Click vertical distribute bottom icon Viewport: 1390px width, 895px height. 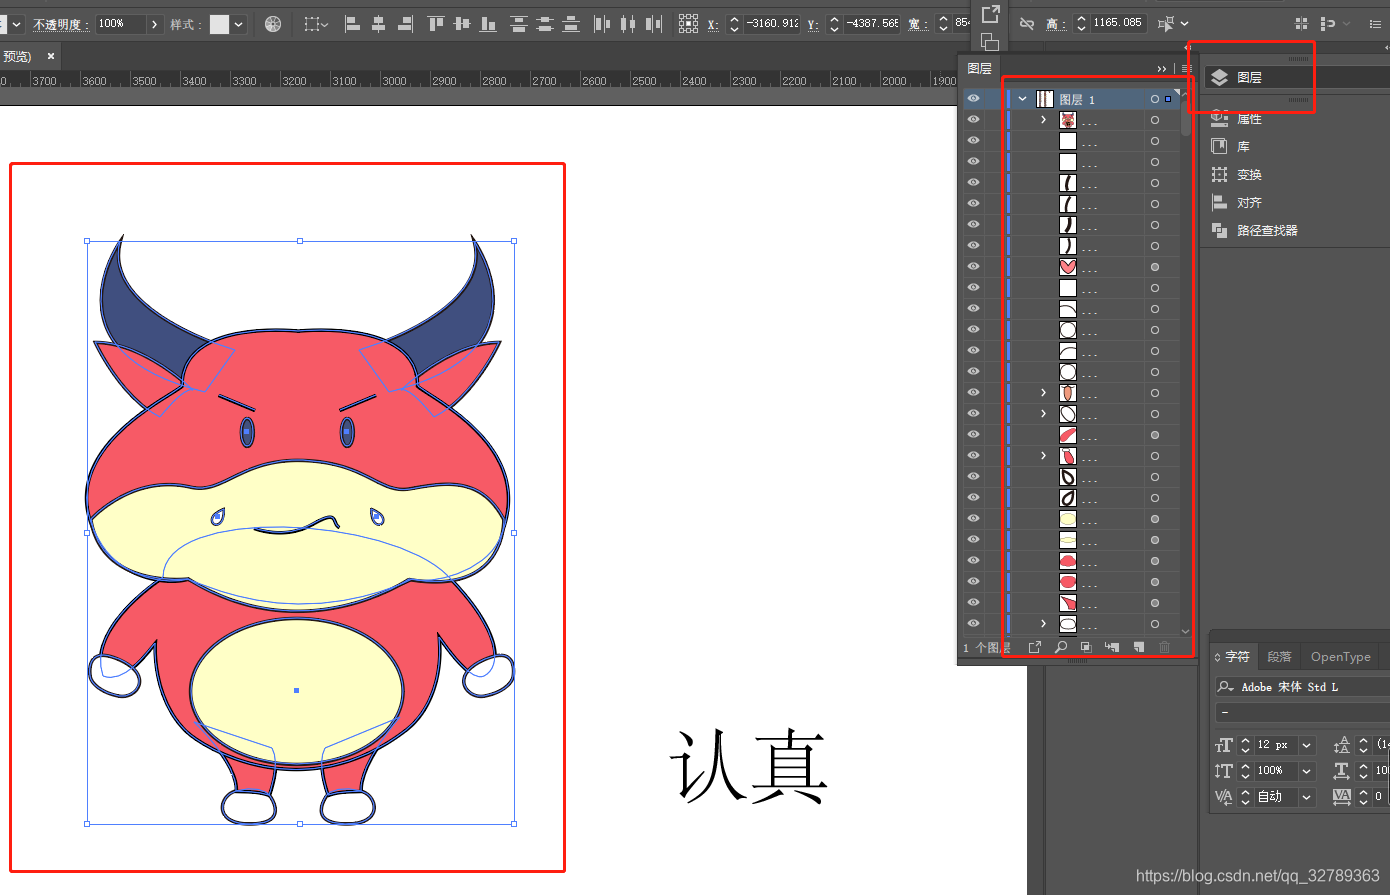coord(571,24)
